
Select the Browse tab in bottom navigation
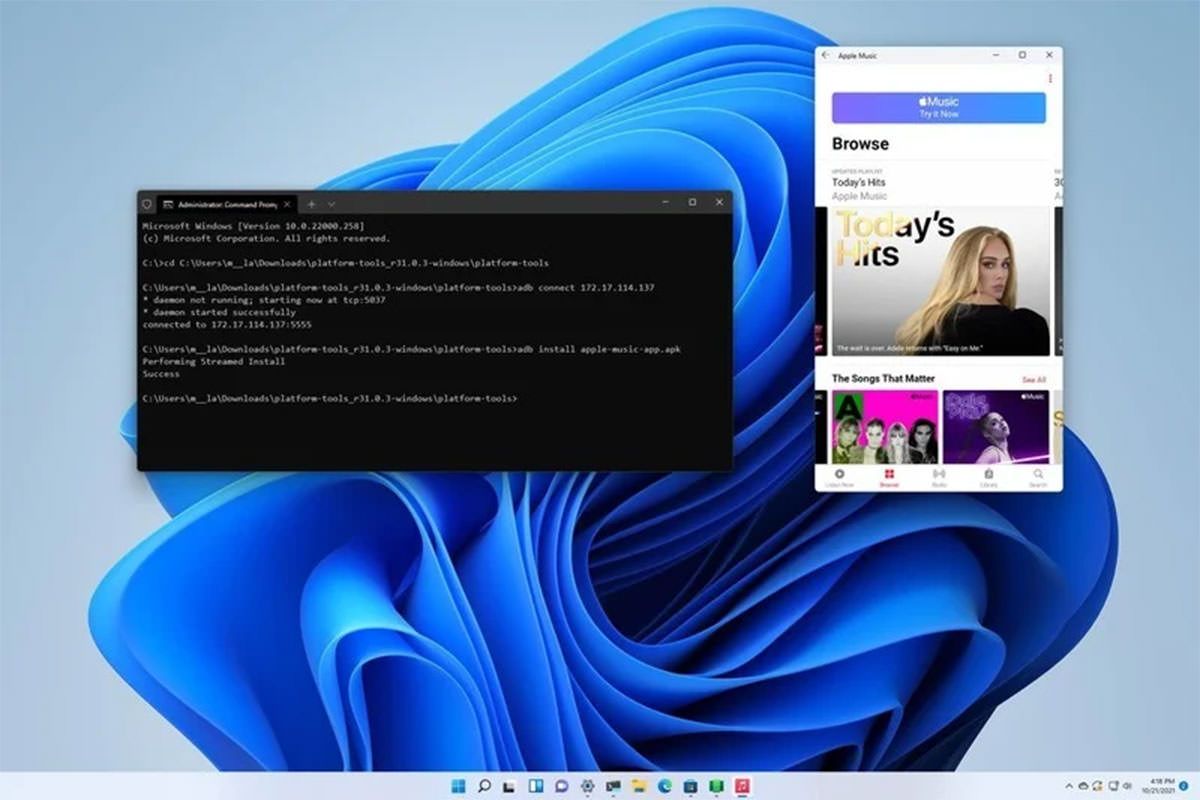click(x=889, y=477)
